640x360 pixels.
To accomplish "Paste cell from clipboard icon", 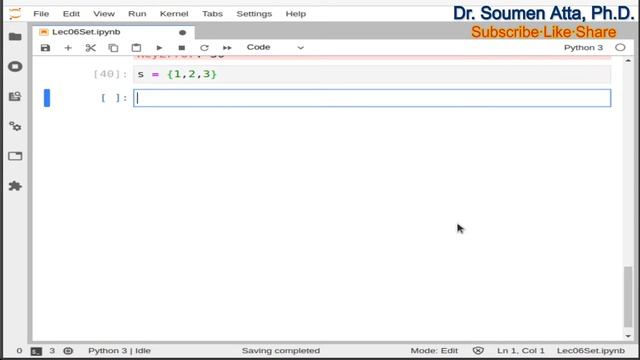I will pos(136,48).
